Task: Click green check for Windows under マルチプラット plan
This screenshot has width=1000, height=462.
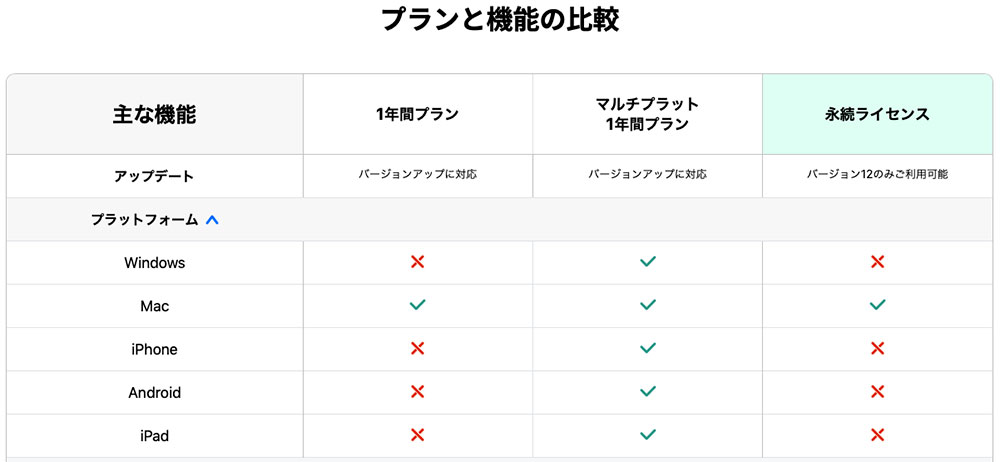Action: tap(647, 262)
